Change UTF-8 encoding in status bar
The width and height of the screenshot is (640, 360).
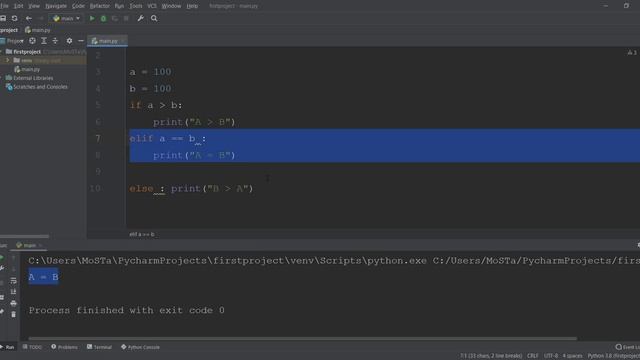tap(551, 356)
